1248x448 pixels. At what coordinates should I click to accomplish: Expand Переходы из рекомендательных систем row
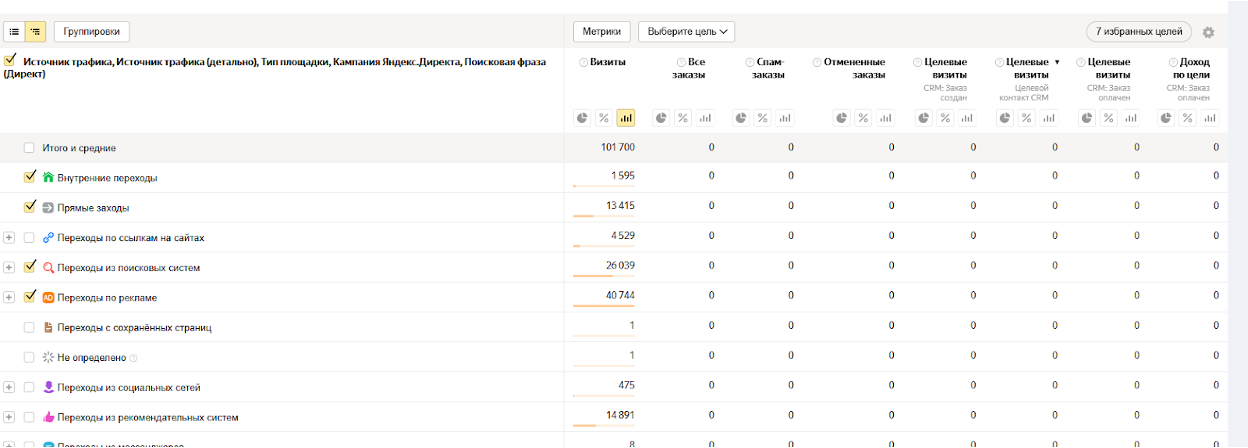(x=9, y=418)
